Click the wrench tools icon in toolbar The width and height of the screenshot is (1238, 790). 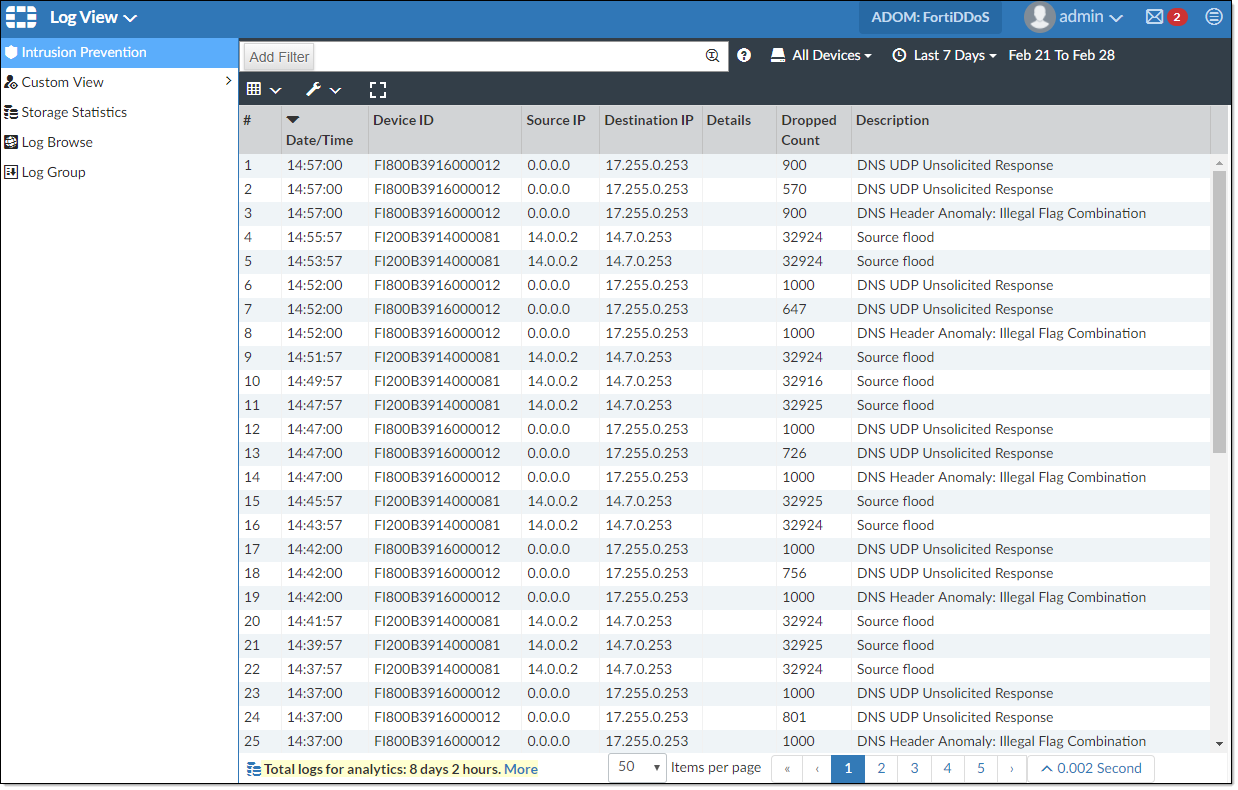click(x=314, y=89)
